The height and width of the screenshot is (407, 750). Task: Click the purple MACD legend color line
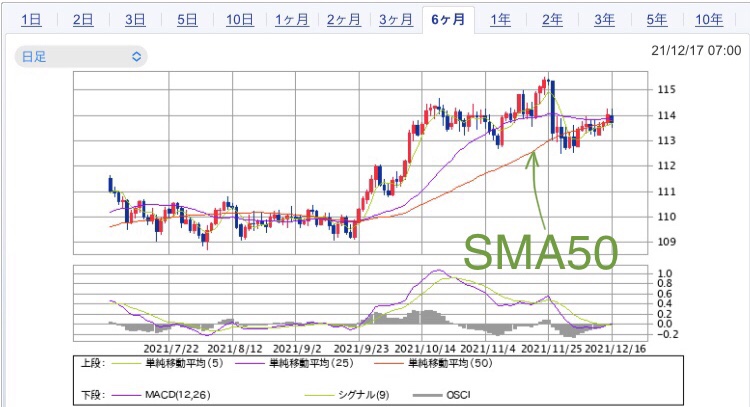127,396
